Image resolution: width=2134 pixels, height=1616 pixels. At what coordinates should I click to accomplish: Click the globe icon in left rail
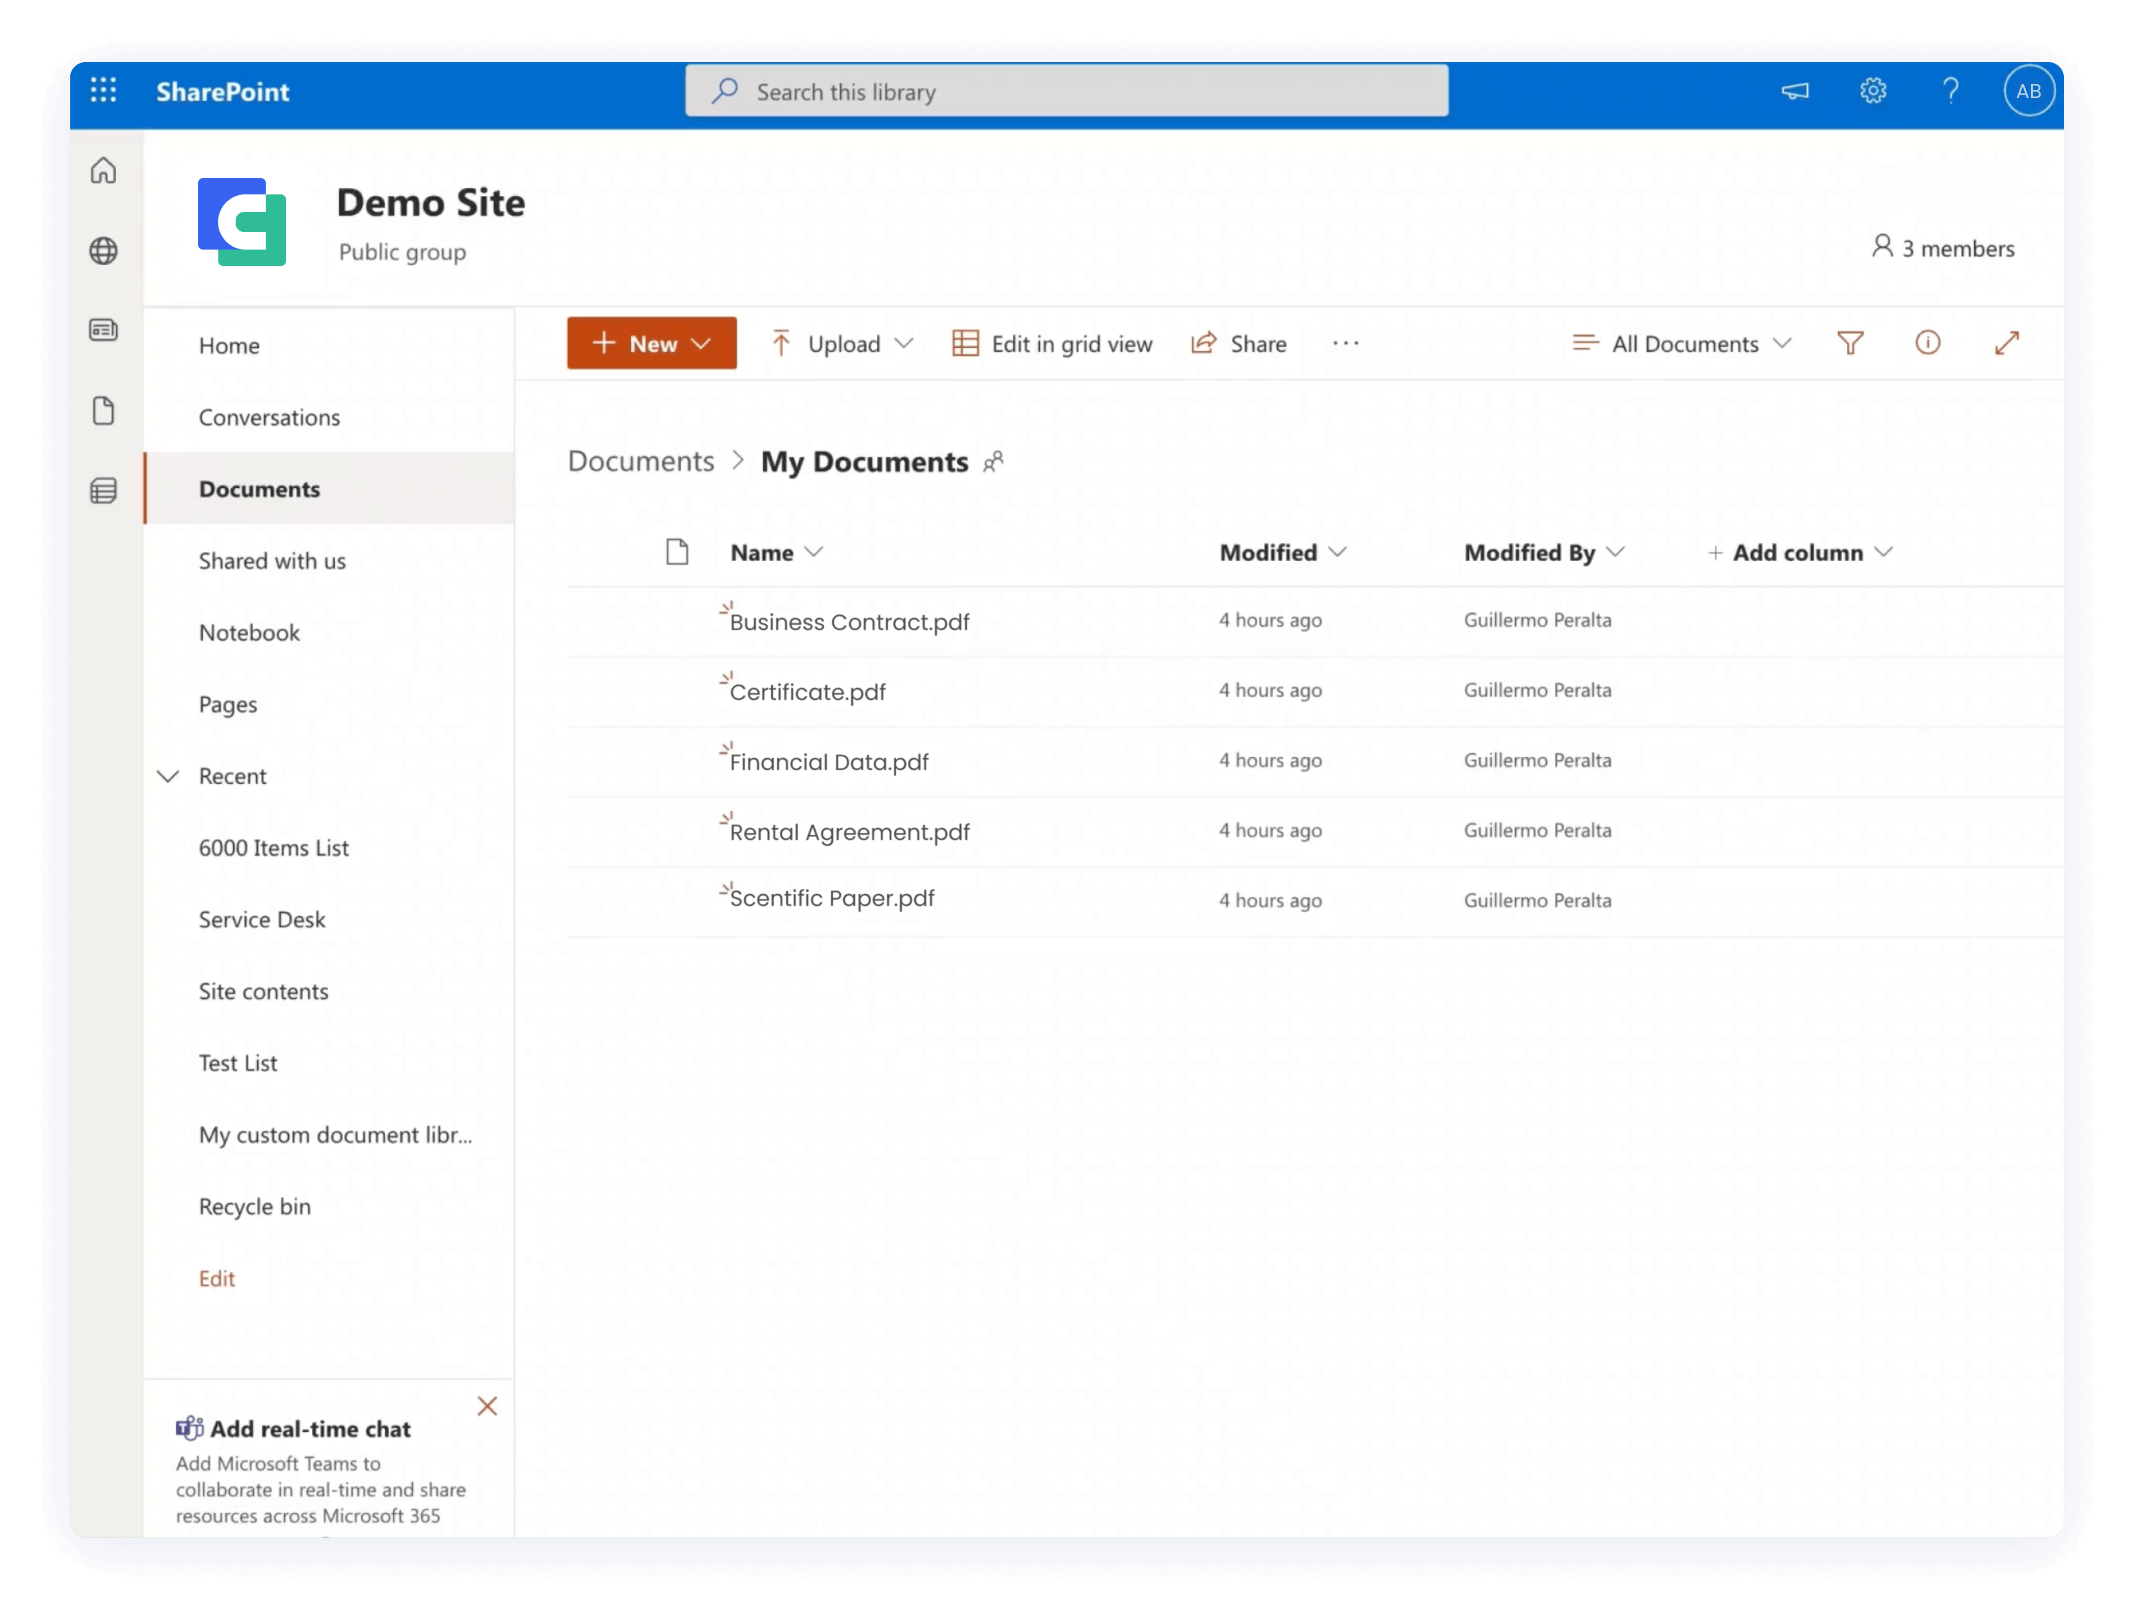[104, 251]
